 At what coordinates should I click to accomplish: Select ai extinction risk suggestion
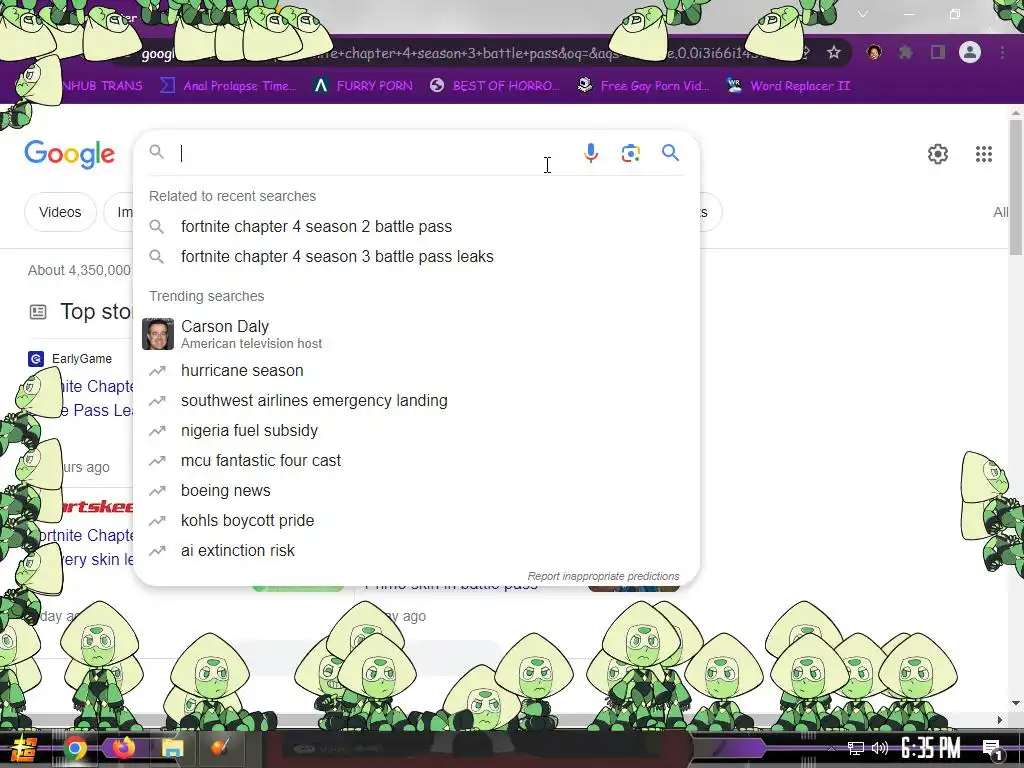pos(417,551)
